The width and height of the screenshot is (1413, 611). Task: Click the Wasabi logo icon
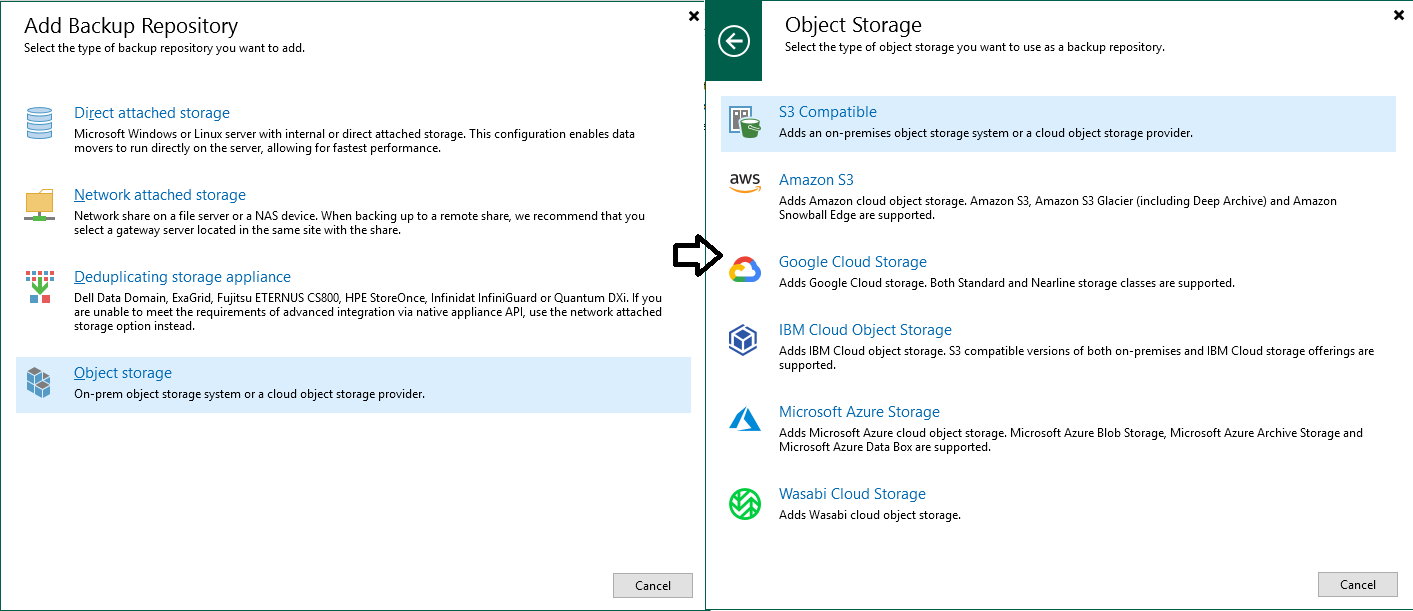tap(745, 503)
